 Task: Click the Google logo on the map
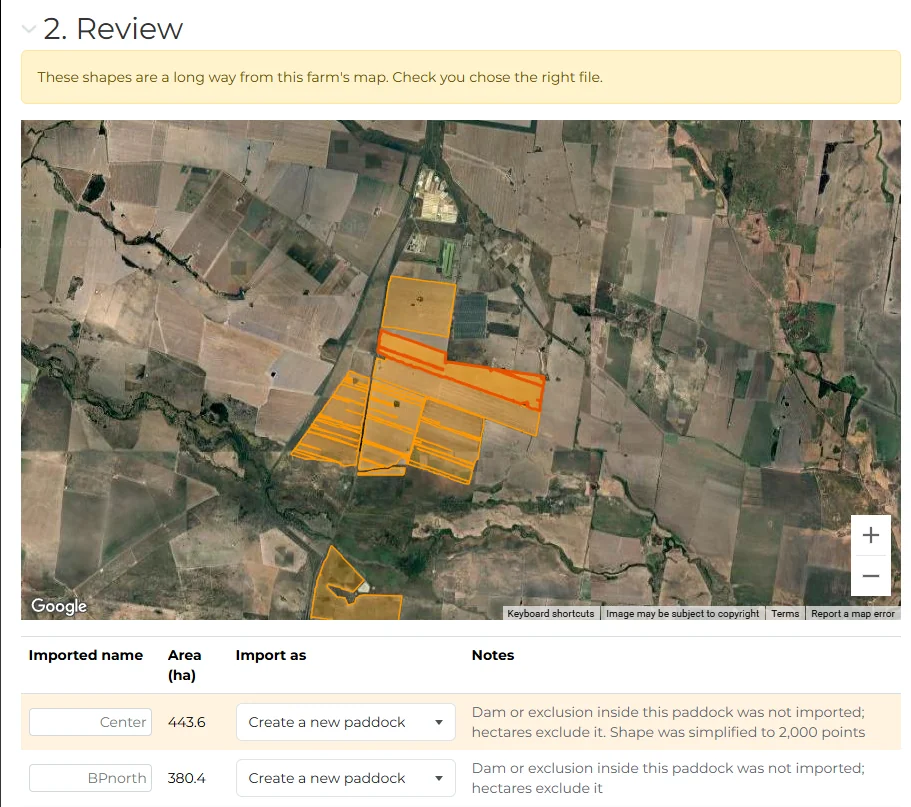click(59, 606)
